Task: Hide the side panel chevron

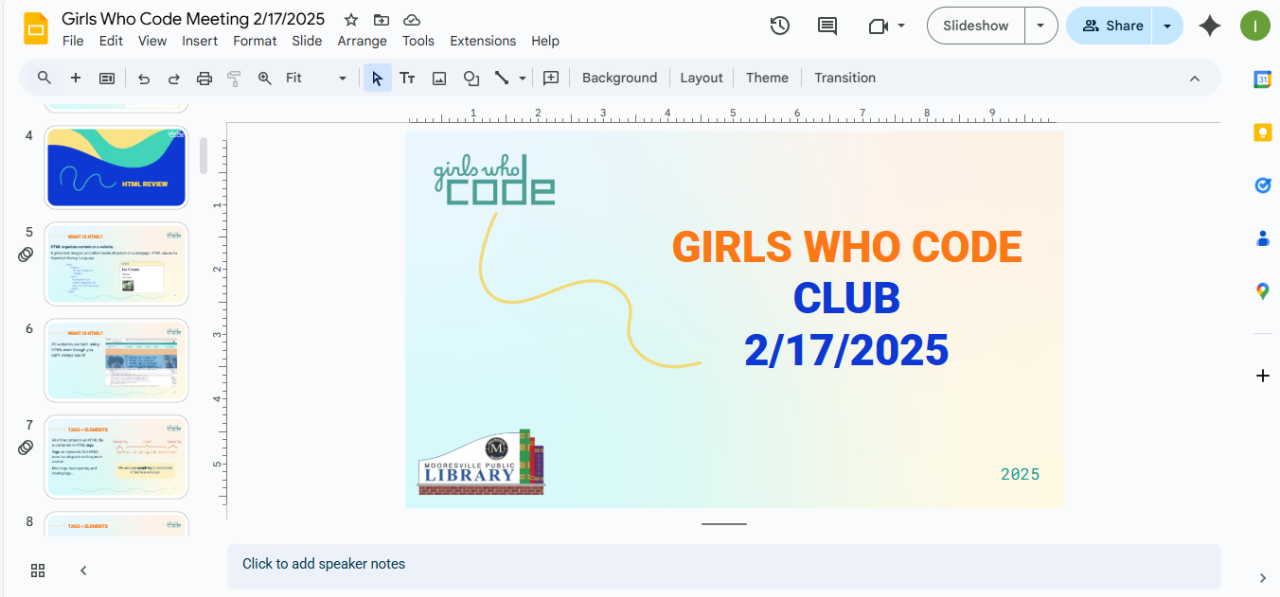Action: [x=1263, y=578]
